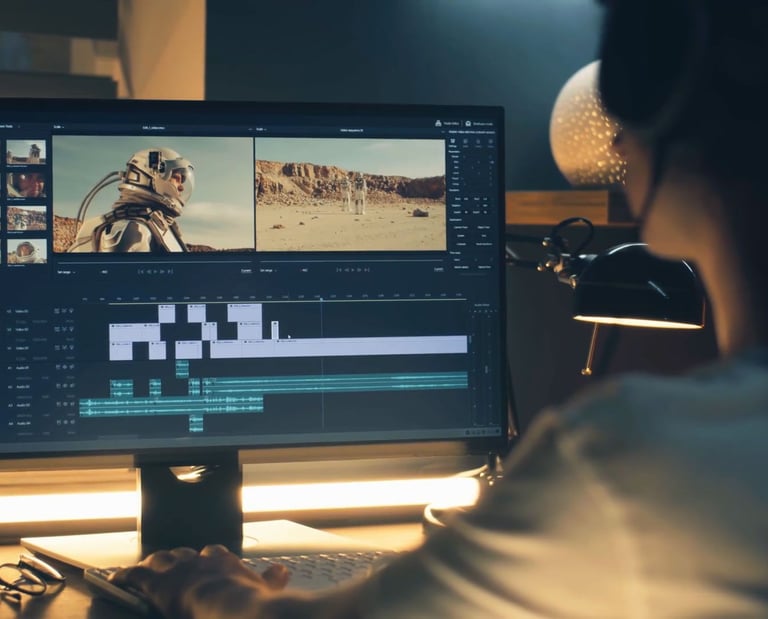This screenshot has height=619, width=768.
Task: Select the building shot thumbnail in the media bin
Action: tap(26, 152)
